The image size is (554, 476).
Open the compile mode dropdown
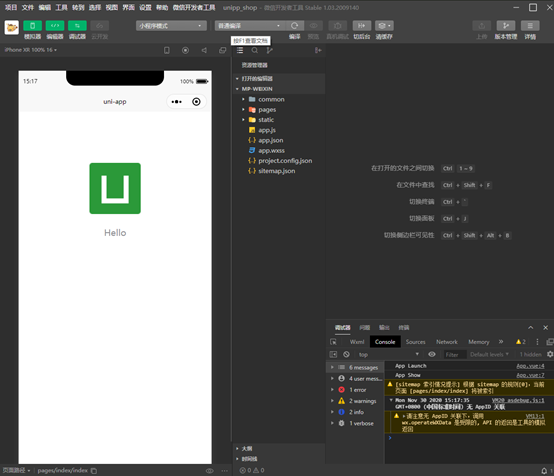coord(249,26)
